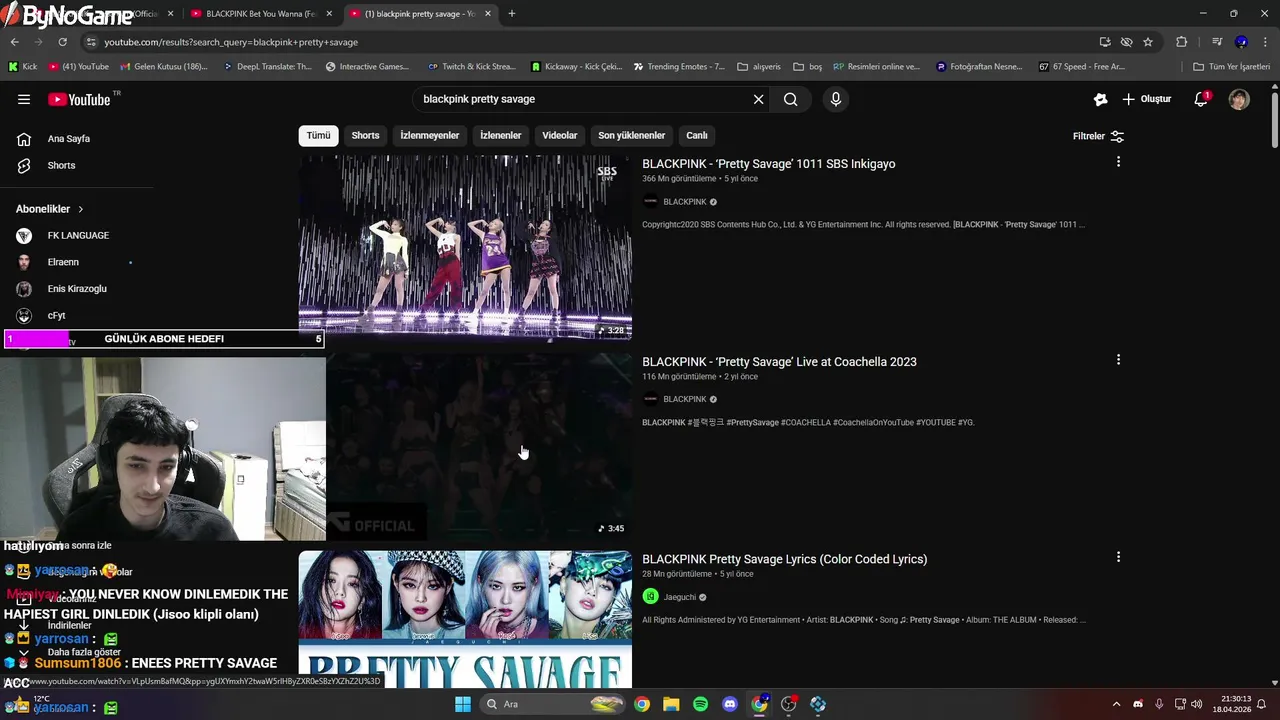Open Pretty Savage Lyrics (Color Coded Lyrics) title
1280x720 pixels.
tap(785, 559)
